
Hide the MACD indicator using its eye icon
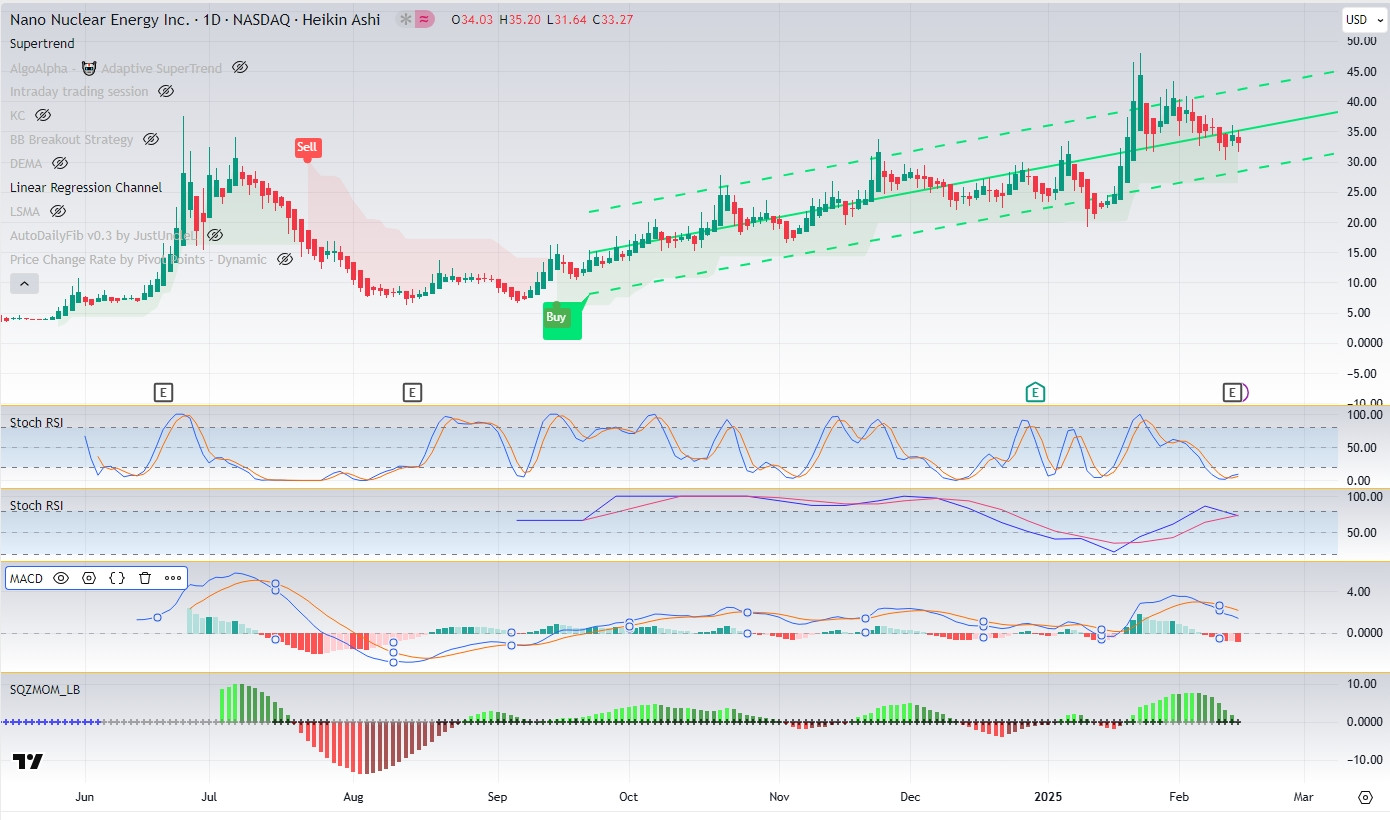(x=61, y=578)
